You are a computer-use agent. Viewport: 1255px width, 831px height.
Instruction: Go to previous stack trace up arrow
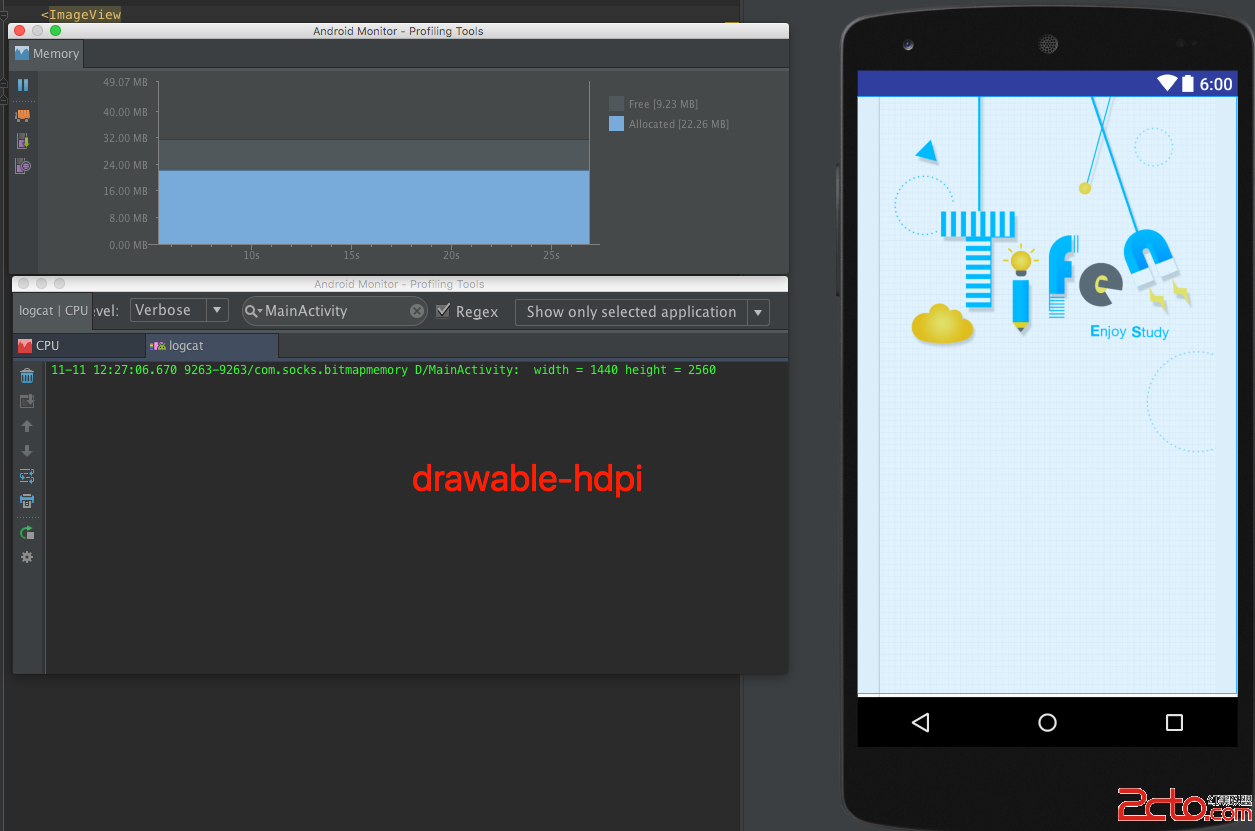click(x=27, y=426)
